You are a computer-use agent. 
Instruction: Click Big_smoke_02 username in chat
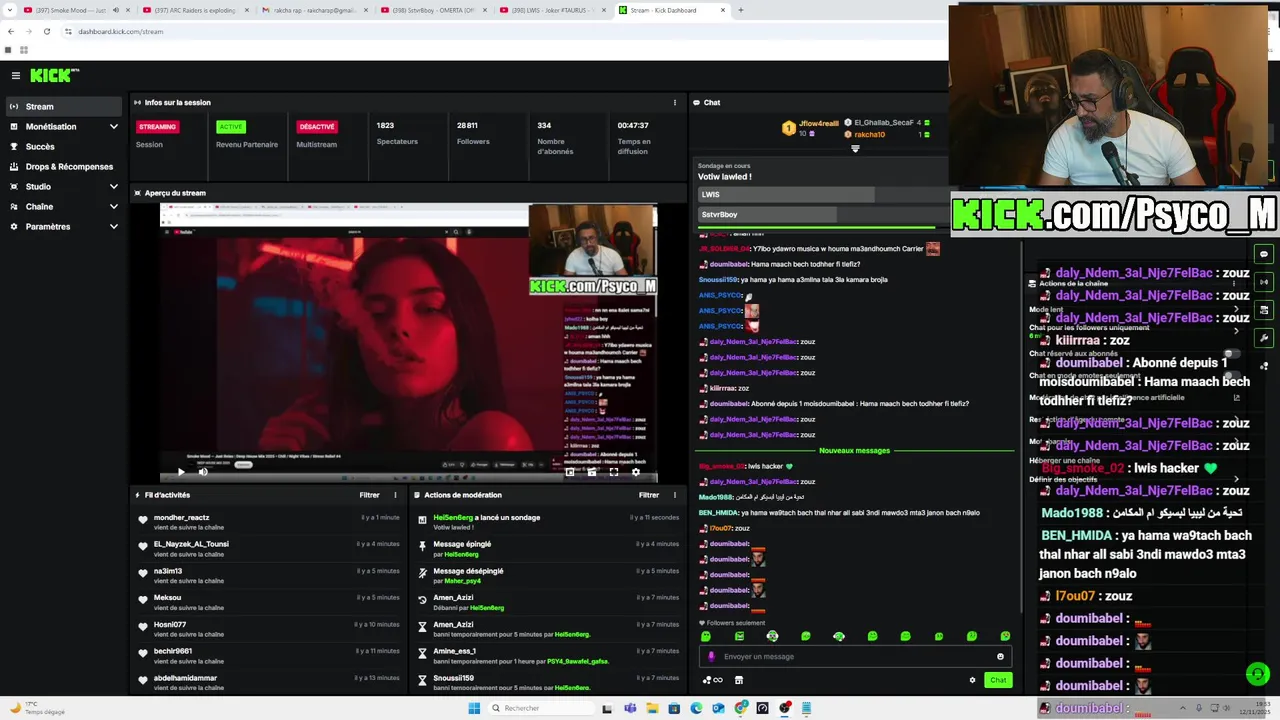coord(721,466)
